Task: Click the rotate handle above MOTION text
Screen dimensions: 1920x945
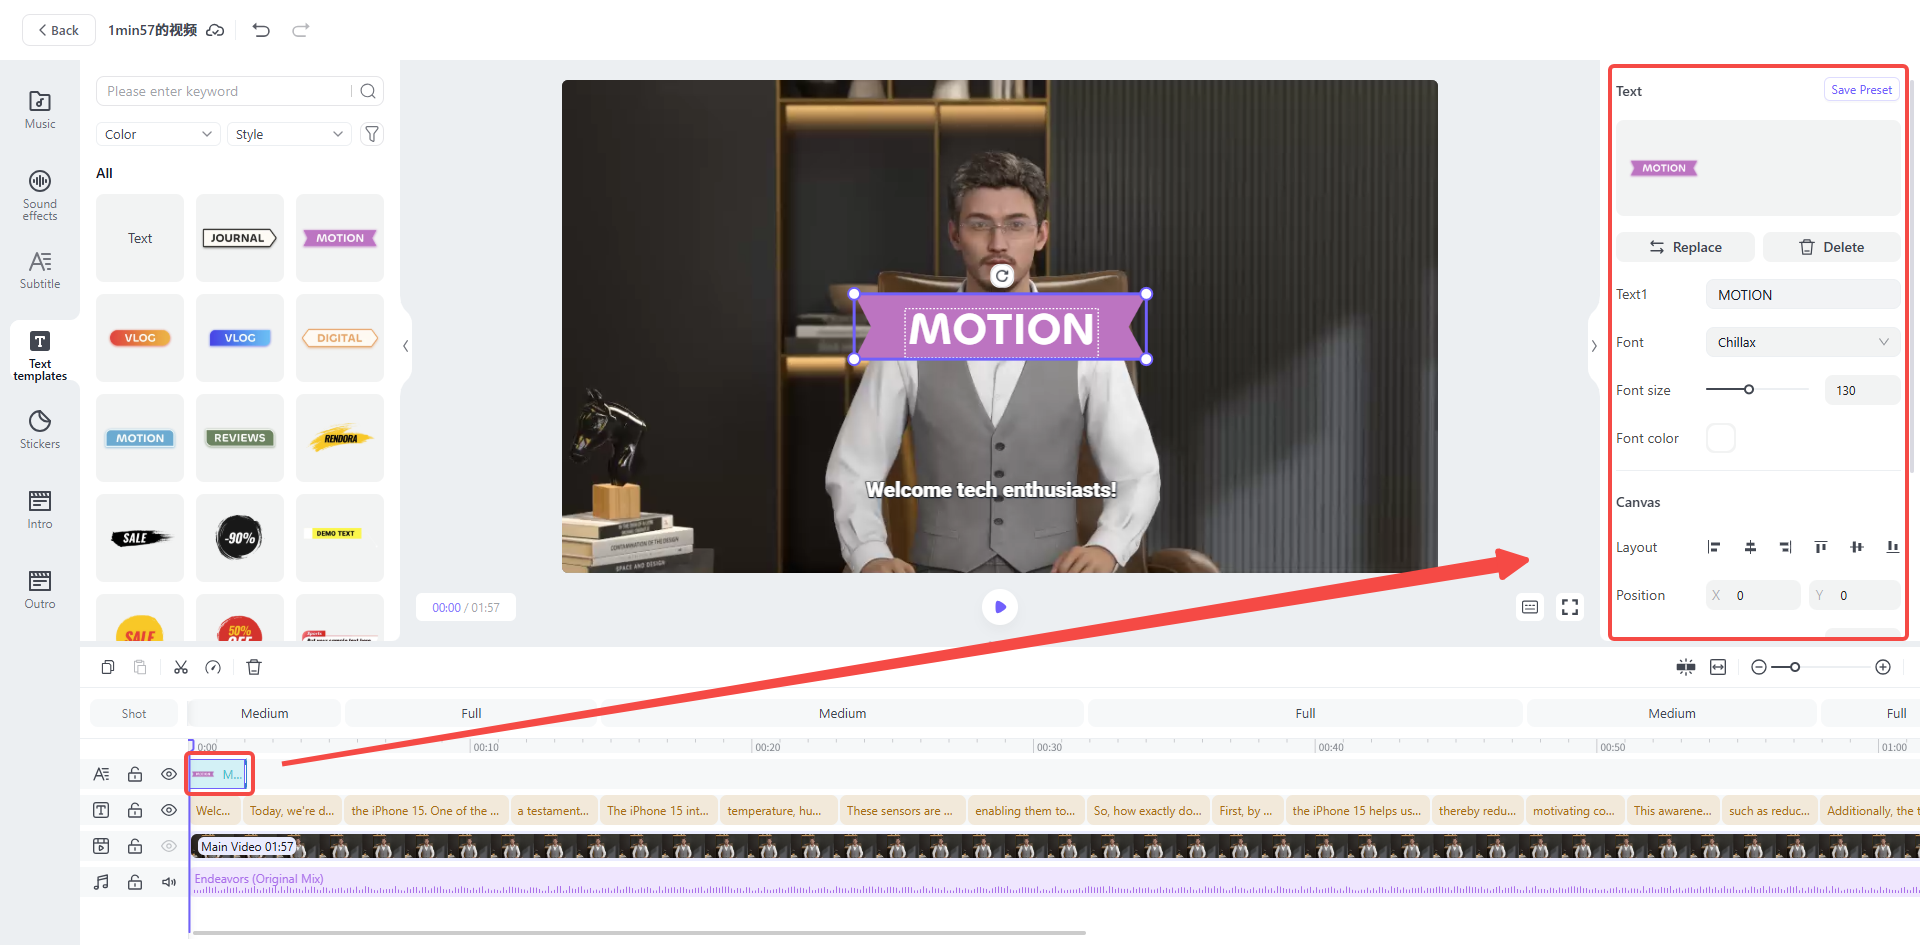Action: [x=1002, y=275]
